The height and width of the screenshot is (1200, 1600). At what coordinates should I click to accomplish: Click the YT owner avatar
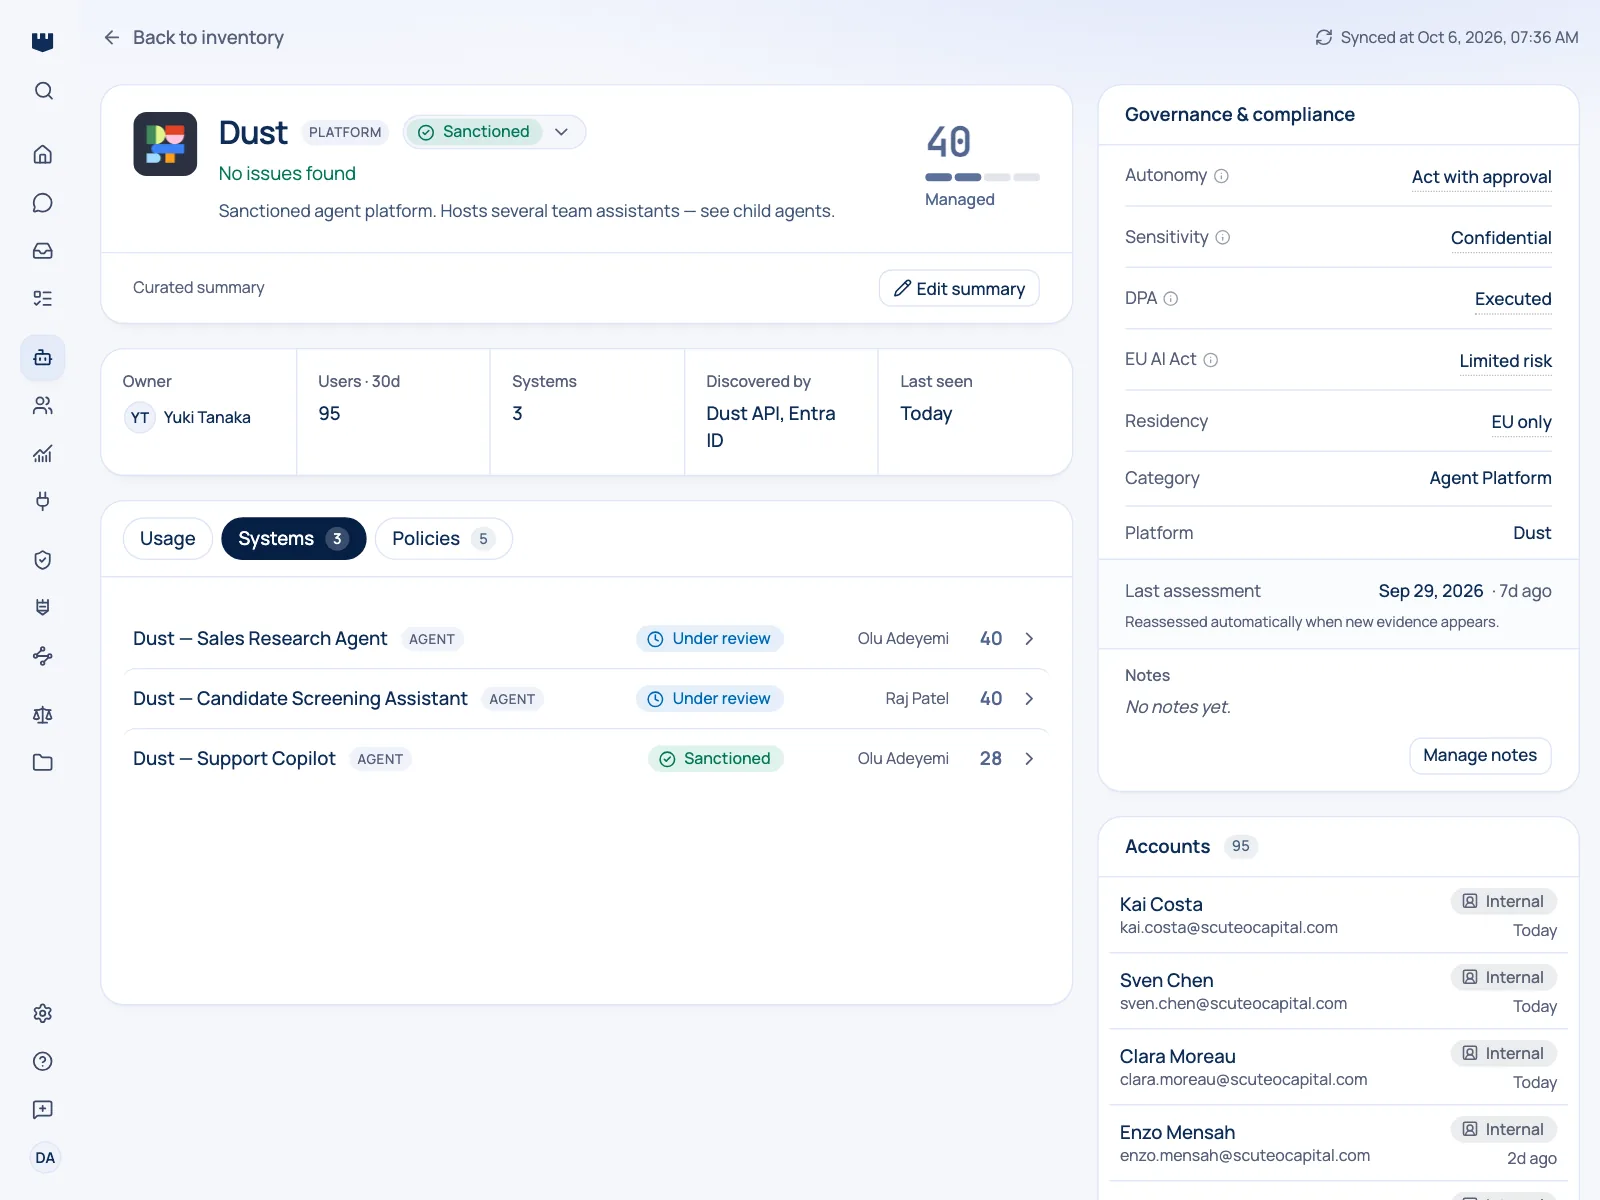click(140, 418)
